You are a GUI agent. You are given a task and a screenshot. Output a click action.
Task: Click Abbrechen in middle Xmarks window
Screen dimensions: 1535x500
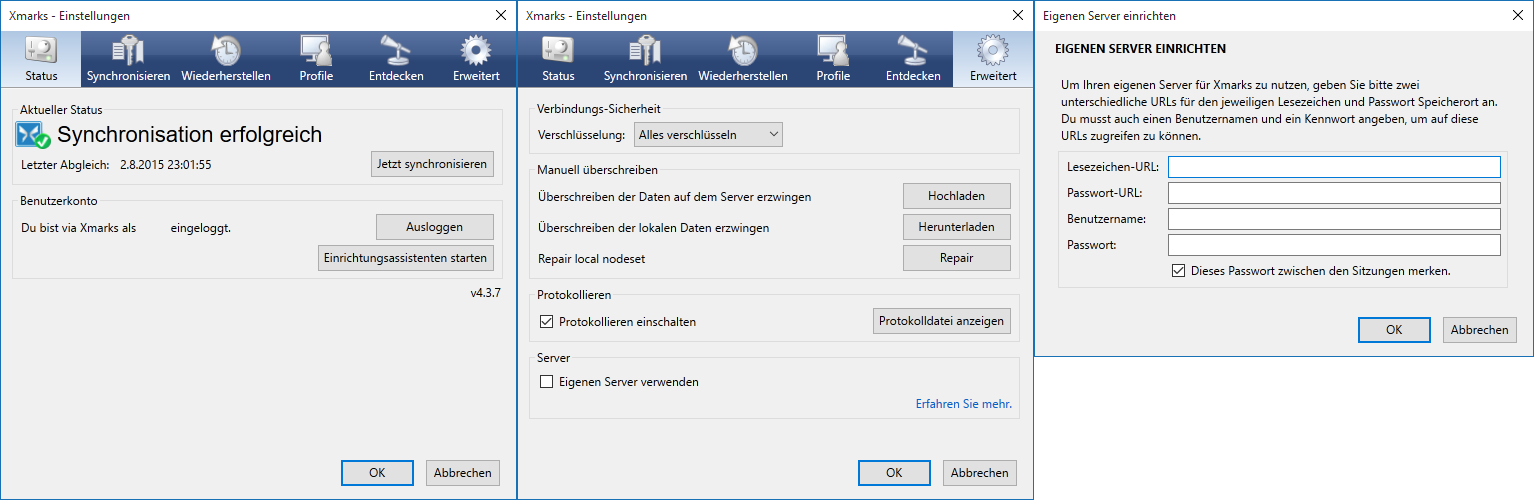pyautogui.click(x=980, y=473)
